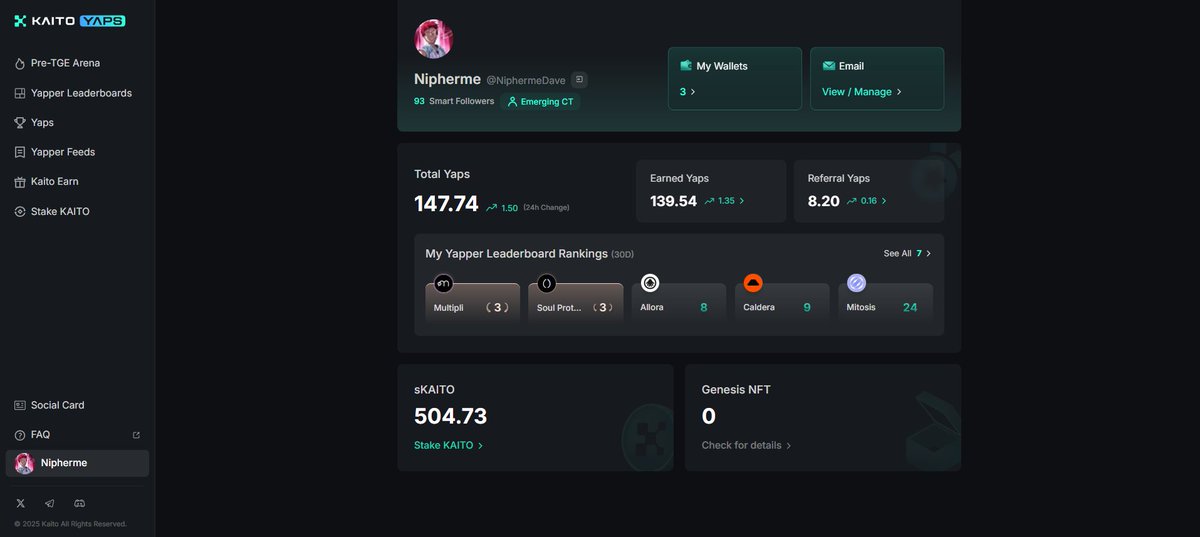Select Nipherme profile entry in sidebar
Screen dimensions: 1200x537
[x=77, y=463]
